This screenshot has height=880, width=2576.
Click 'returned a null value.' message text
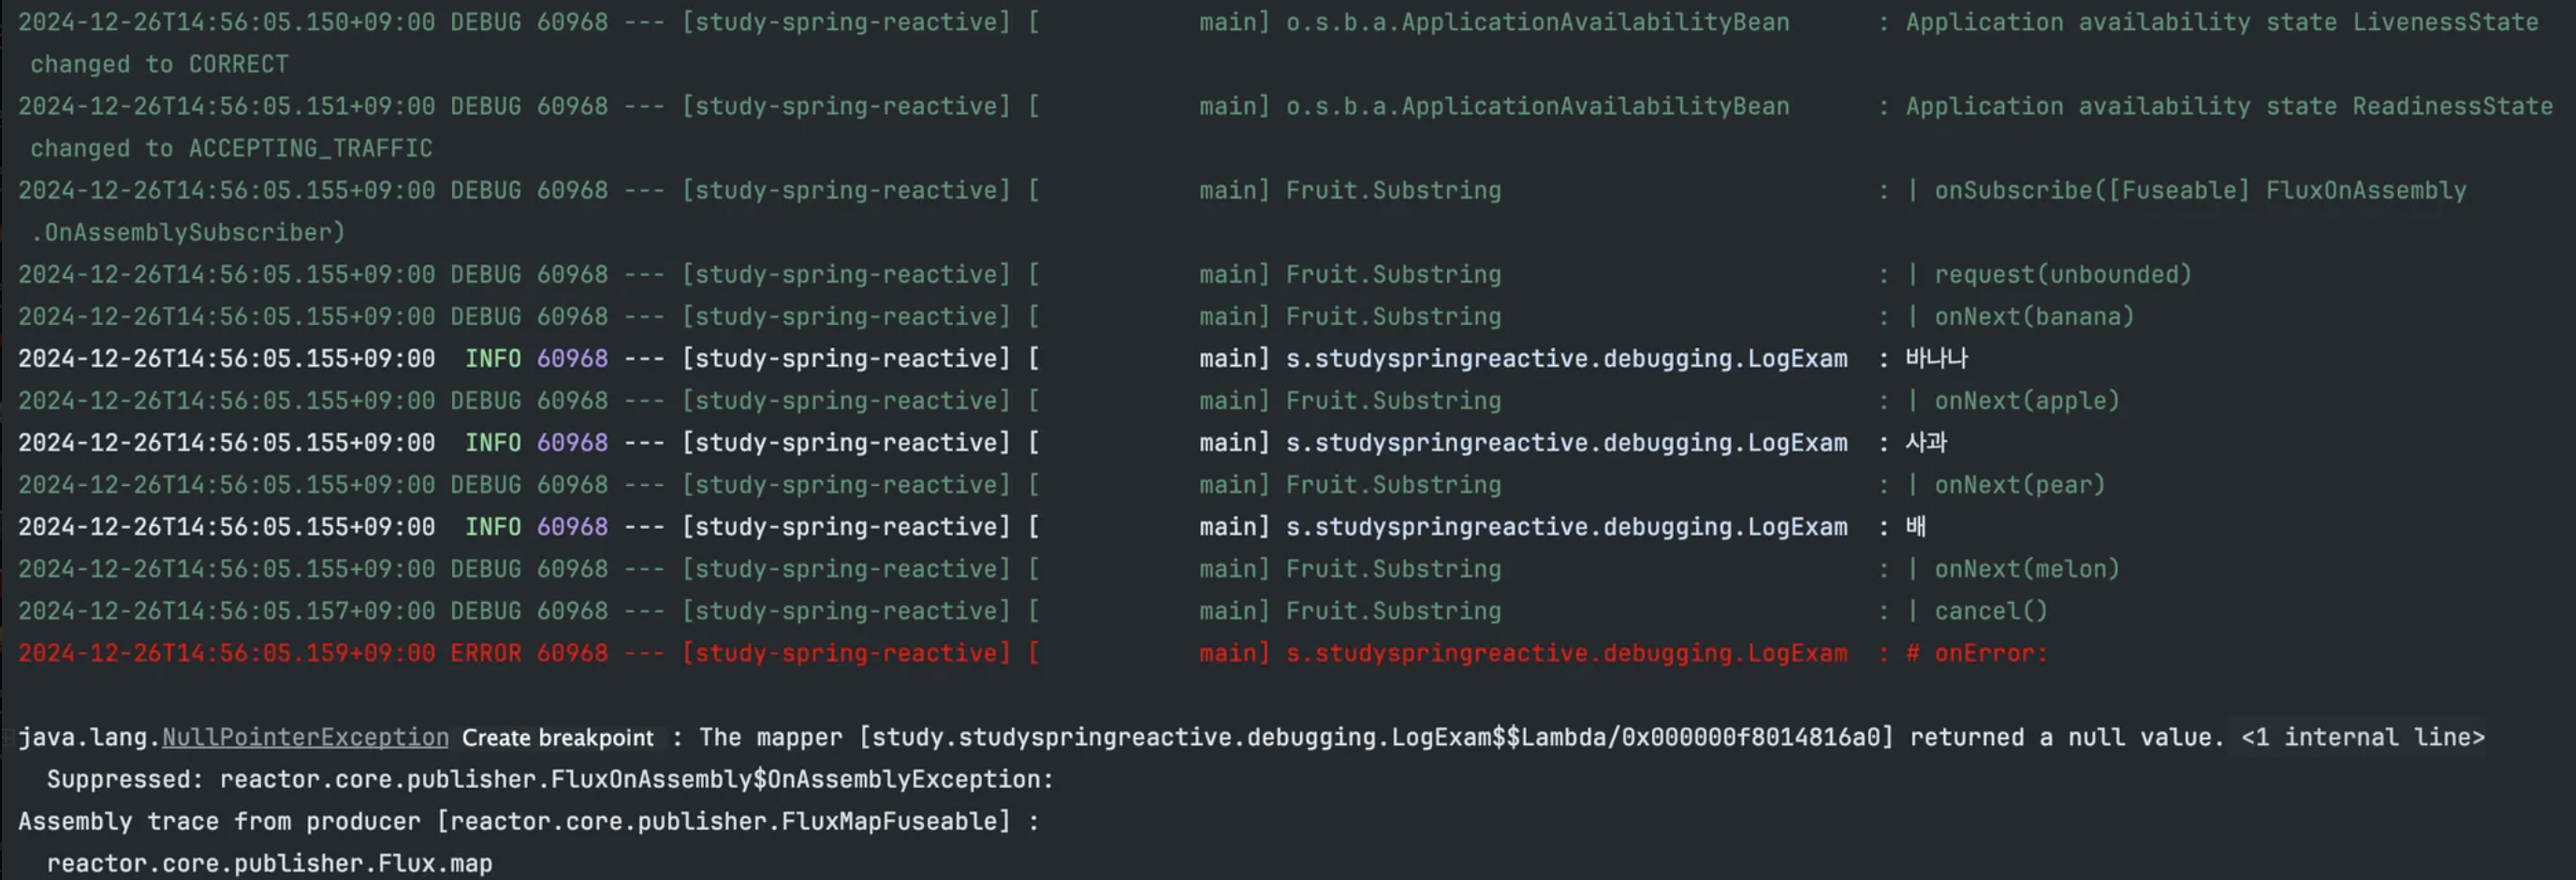point(2067,737)
